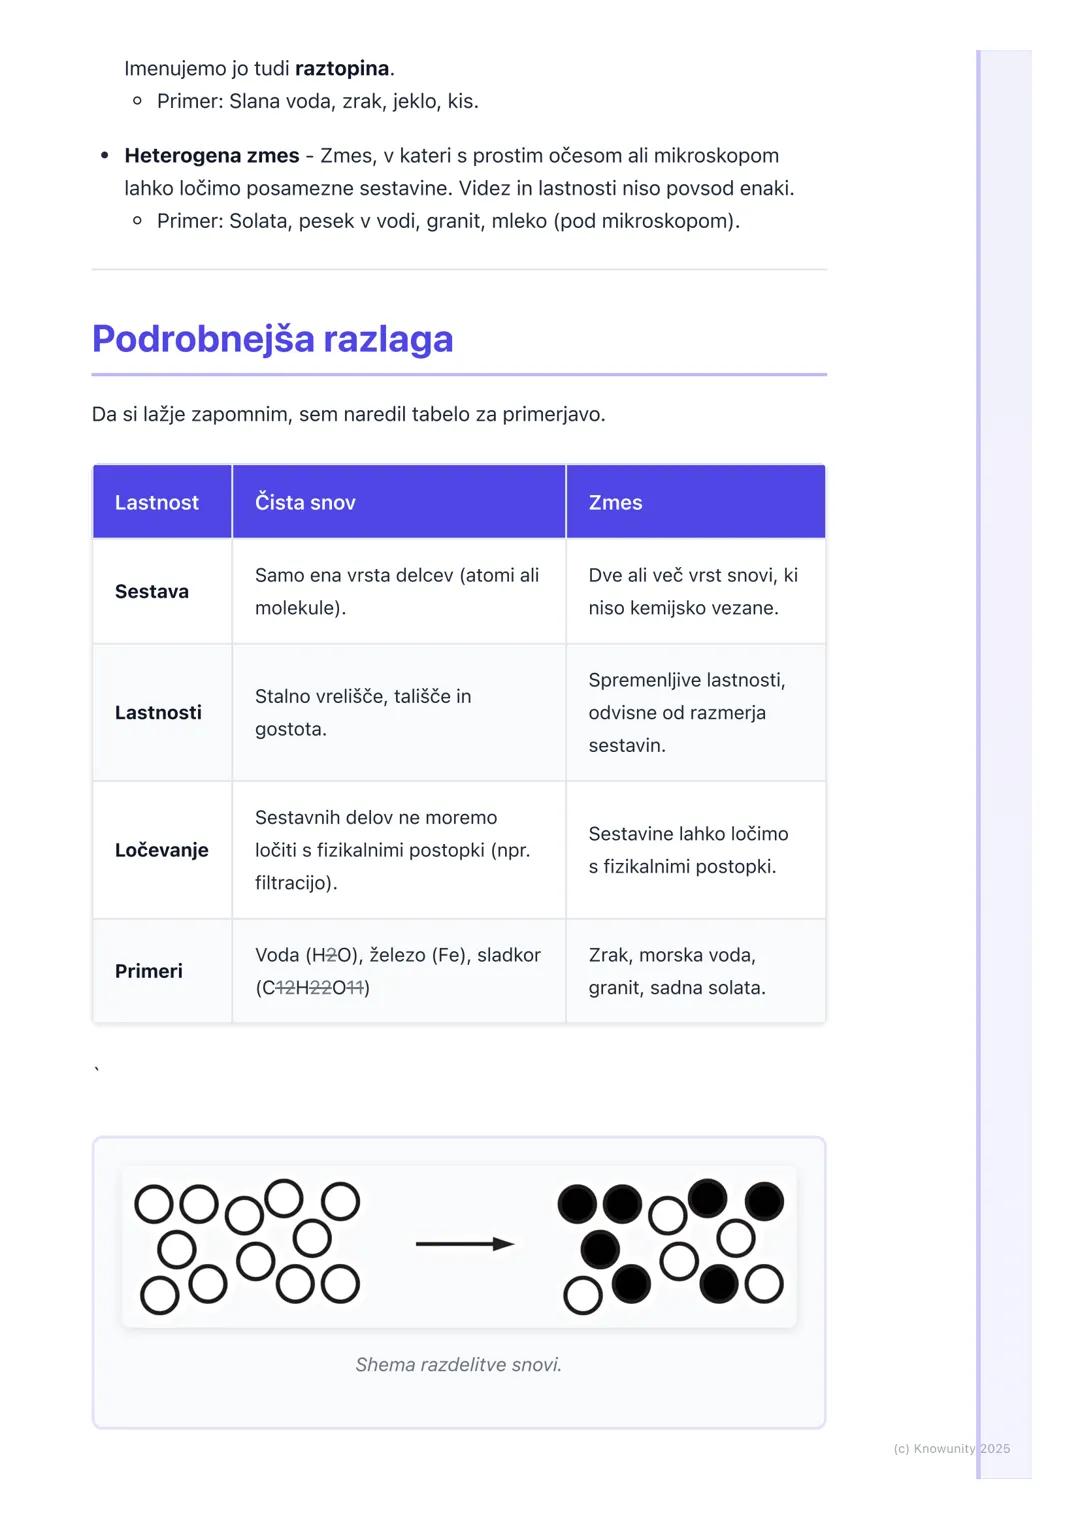Click the bold 'Heterogena zmes' term
The height and width of the screenshot is (1528, 1080).
click(x=212, y=156)
